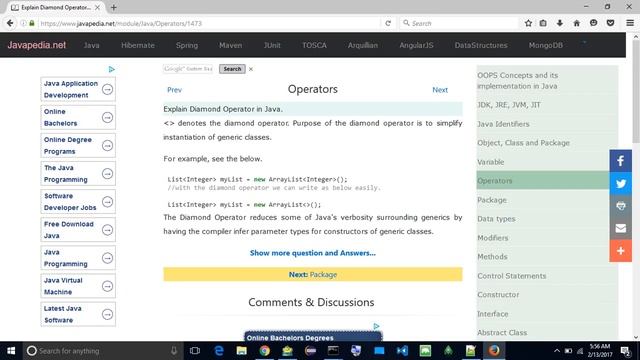Screen dimensions: 640x360
Task: Open the Pocket icon in toolbar
Action: point(610,23)
